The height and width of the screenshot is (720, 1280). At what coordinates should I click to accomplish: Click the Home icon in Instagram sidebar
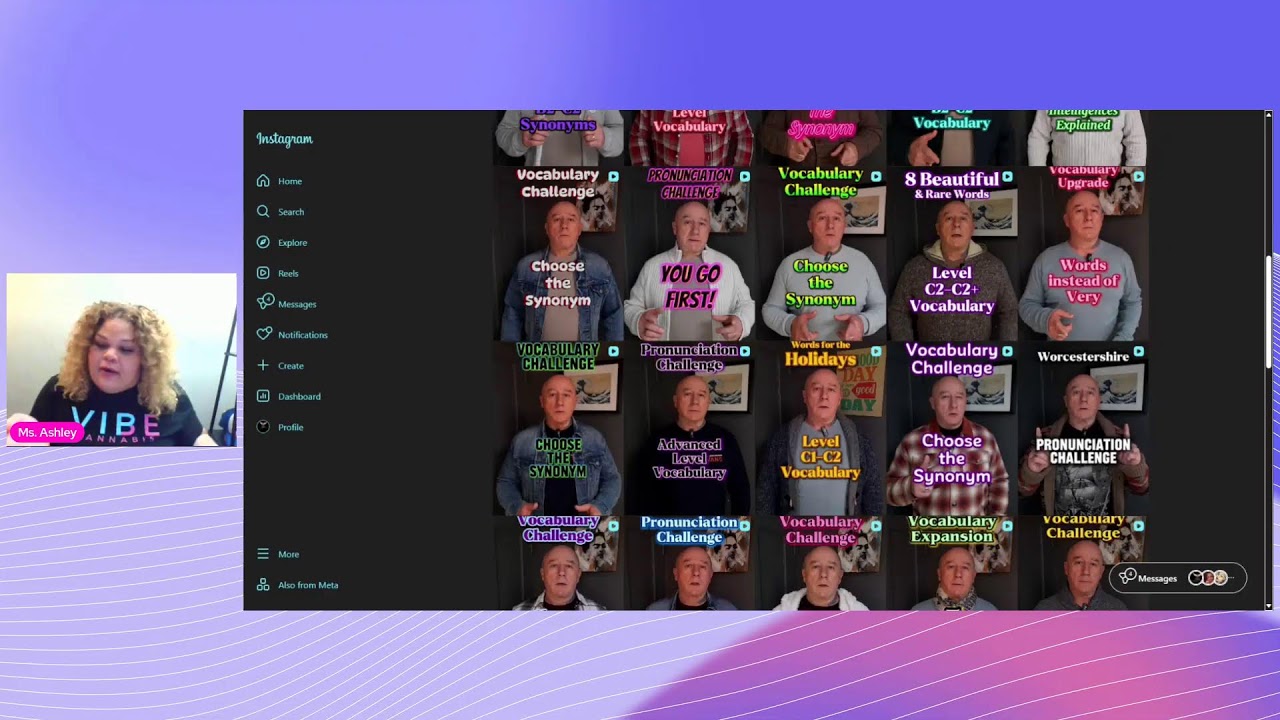pos(263,181)
